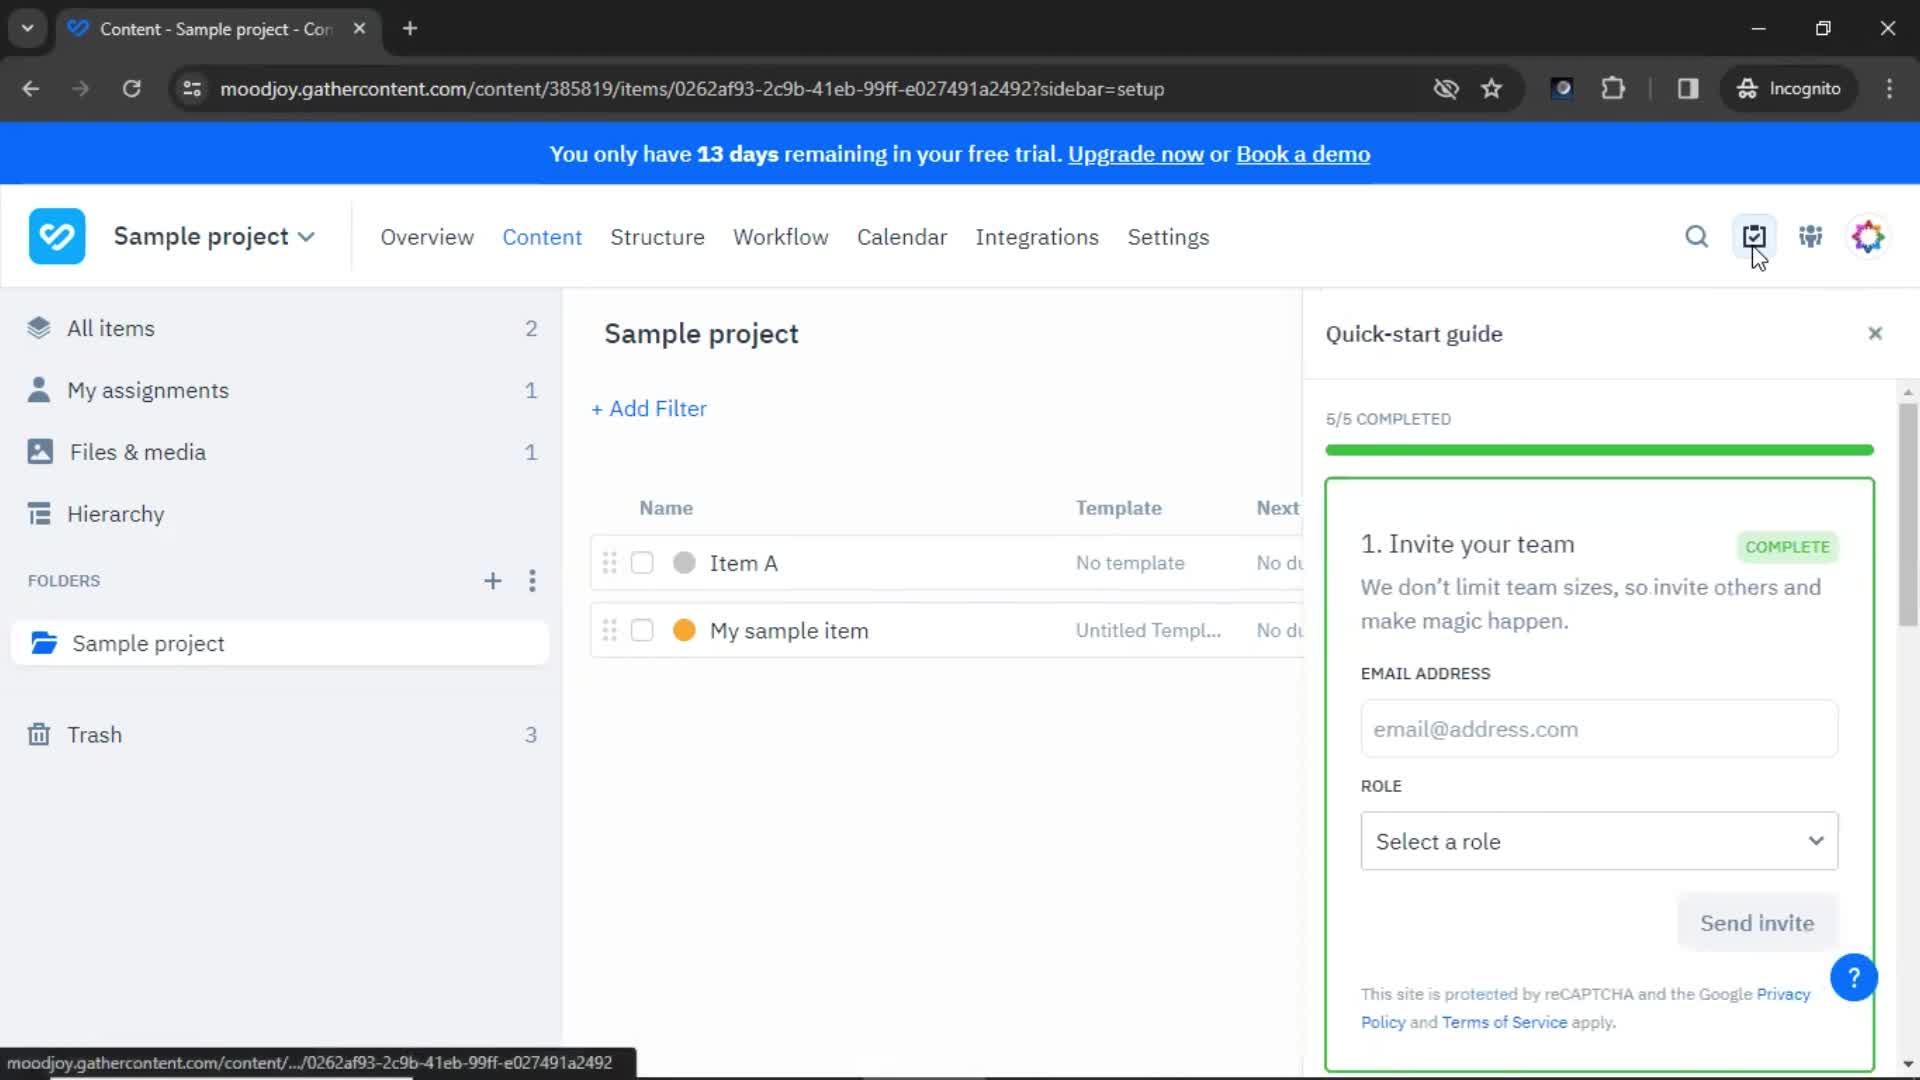This screenshot has height=1080, width=1920.
Task: Open the My sample item entry
Action: point(789,631)
